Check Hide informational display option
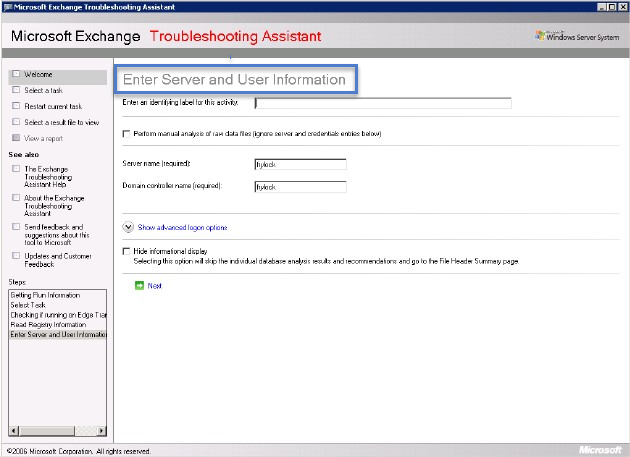Image resolution: width=630 pixels, height=457 pixels. (x=126, y=251)
